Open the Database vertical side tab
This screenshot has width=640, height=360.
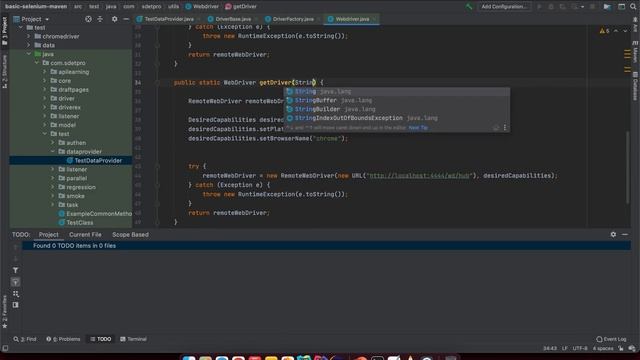(x=635, y=86)
